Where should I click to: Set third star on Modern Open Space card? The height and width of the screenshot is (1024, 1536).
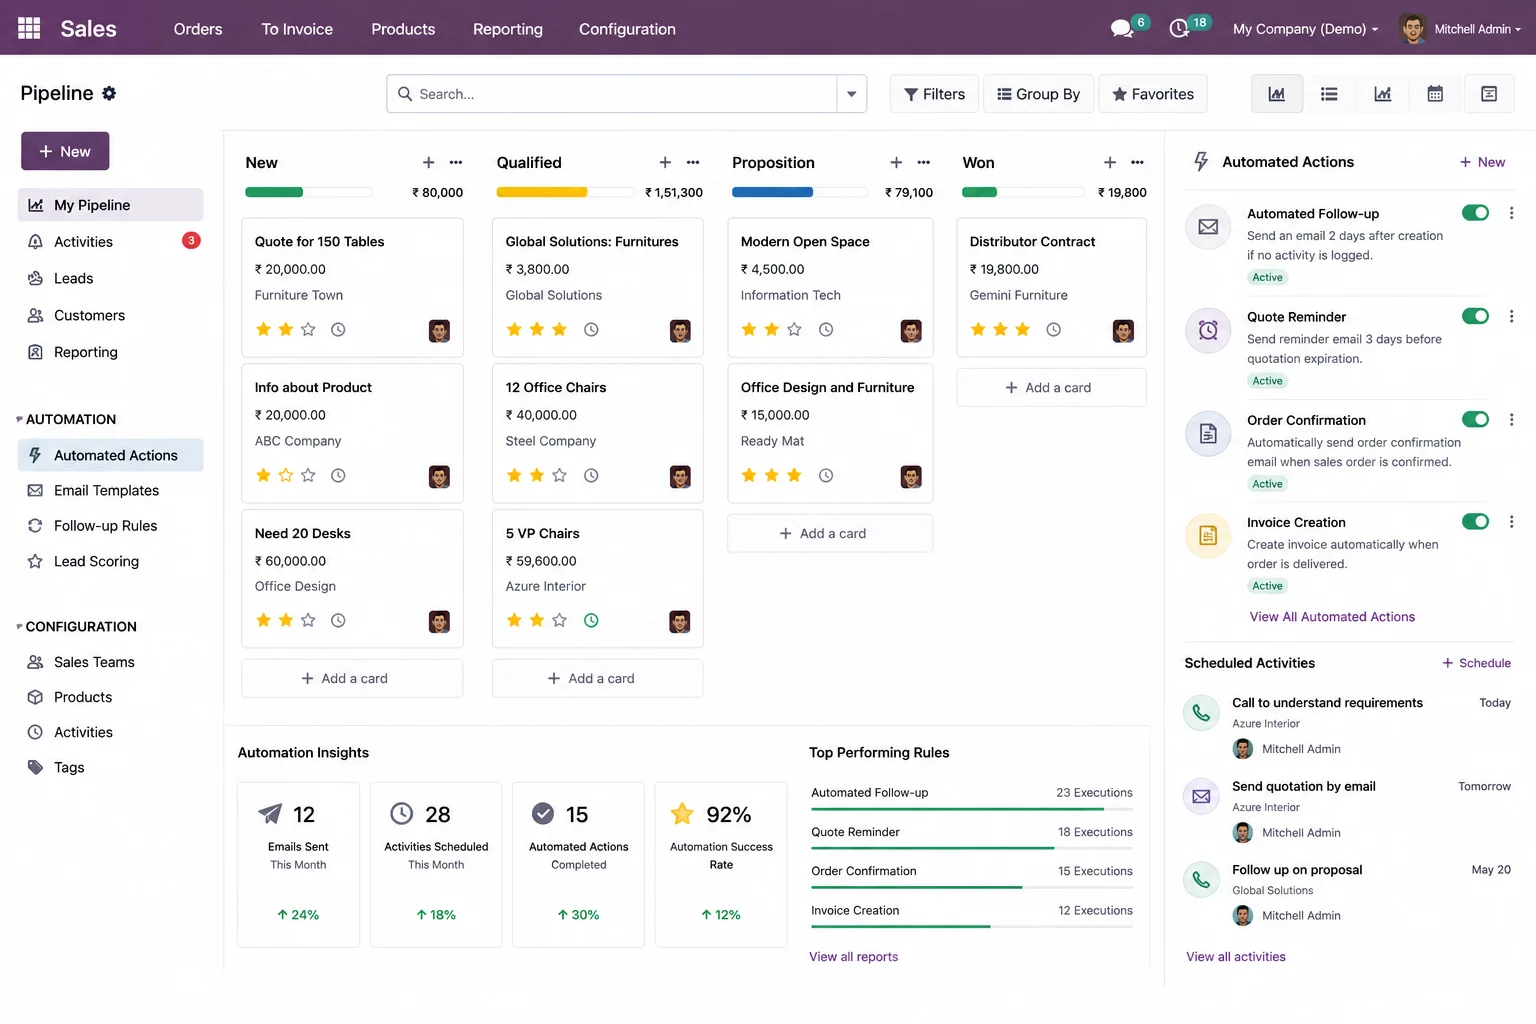pyautogui.click(x=794, y=329)
